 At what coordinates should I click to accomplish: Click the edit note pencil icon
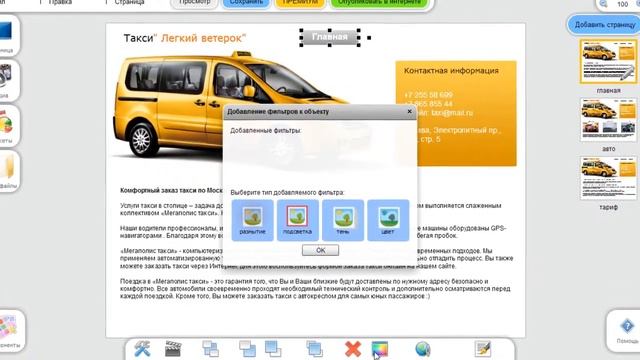tap(482, 349)
